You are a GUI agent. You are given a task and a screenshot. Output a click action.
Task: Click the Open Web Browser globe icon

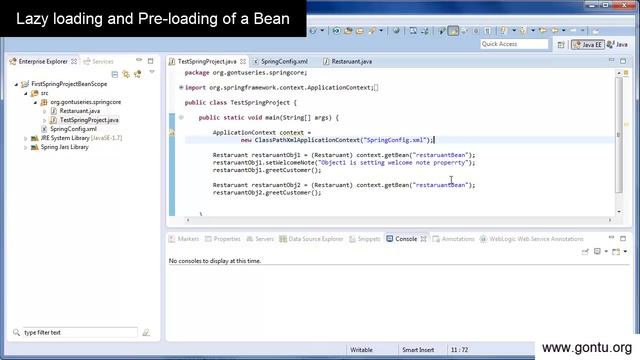pyautogui.click(x=396, y=31)
